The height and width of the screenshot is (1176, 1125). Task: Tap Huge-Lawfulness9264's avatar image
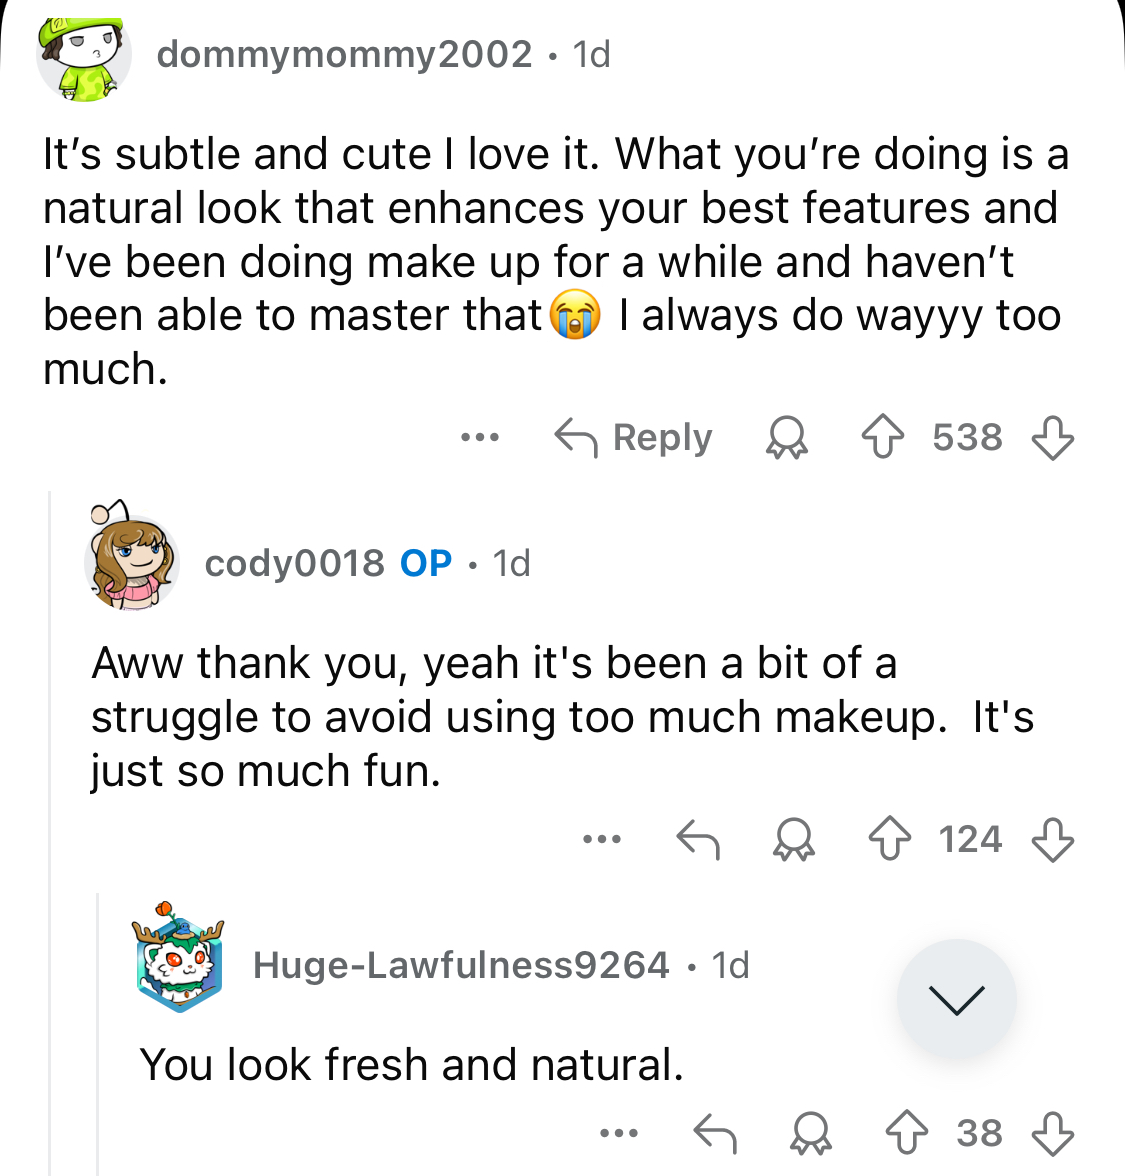179,960
